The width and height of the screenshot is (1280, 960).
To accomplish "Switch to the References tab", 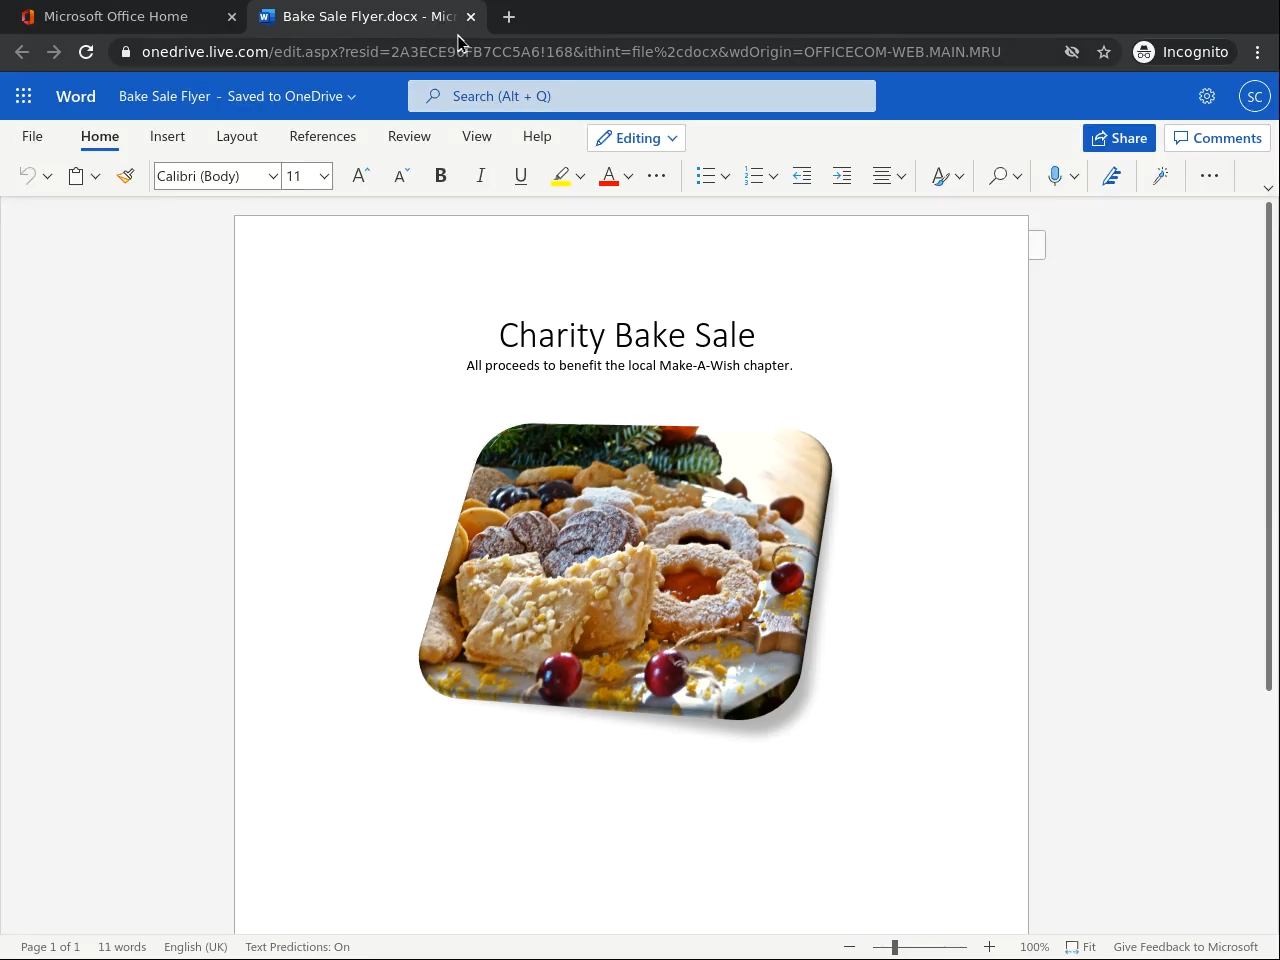I will 322,136.
